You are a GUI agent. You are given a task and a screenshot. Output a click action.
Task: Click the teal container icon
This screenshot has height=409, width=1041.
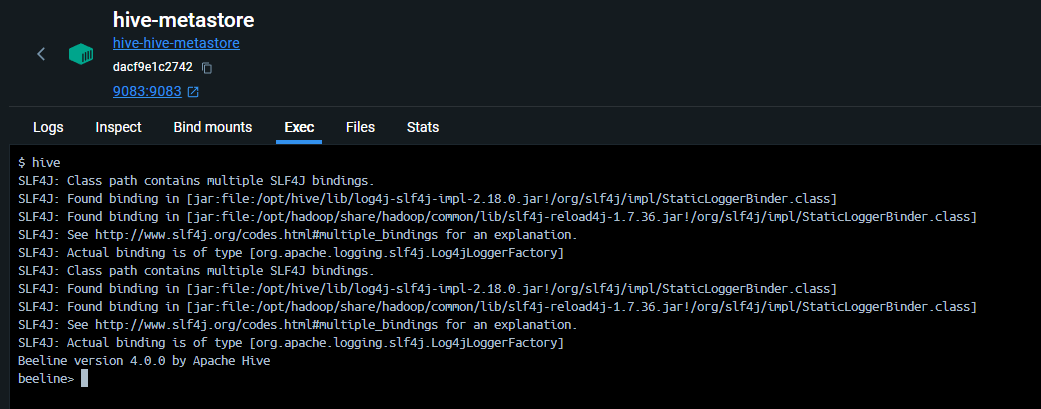point(81,54)
